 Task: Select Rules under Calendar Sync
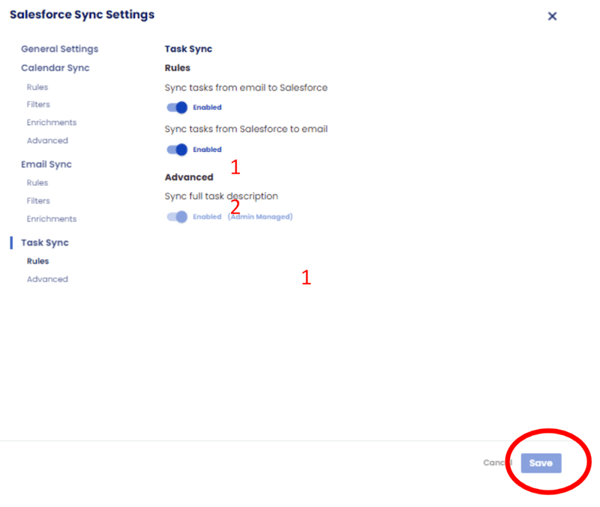[37, 87]
